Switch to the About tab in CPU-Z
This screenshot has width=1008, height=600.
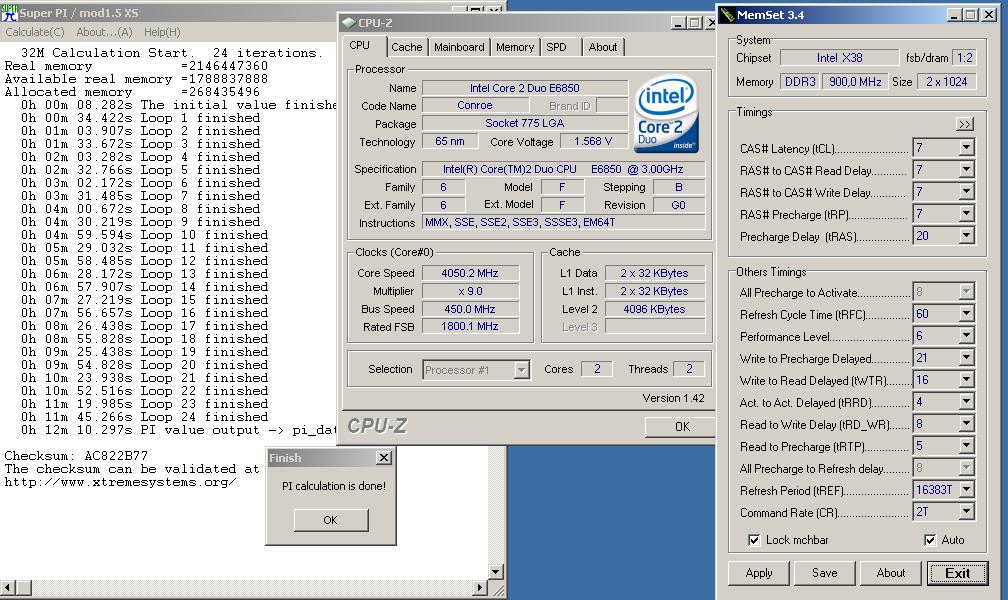(602, 47)
